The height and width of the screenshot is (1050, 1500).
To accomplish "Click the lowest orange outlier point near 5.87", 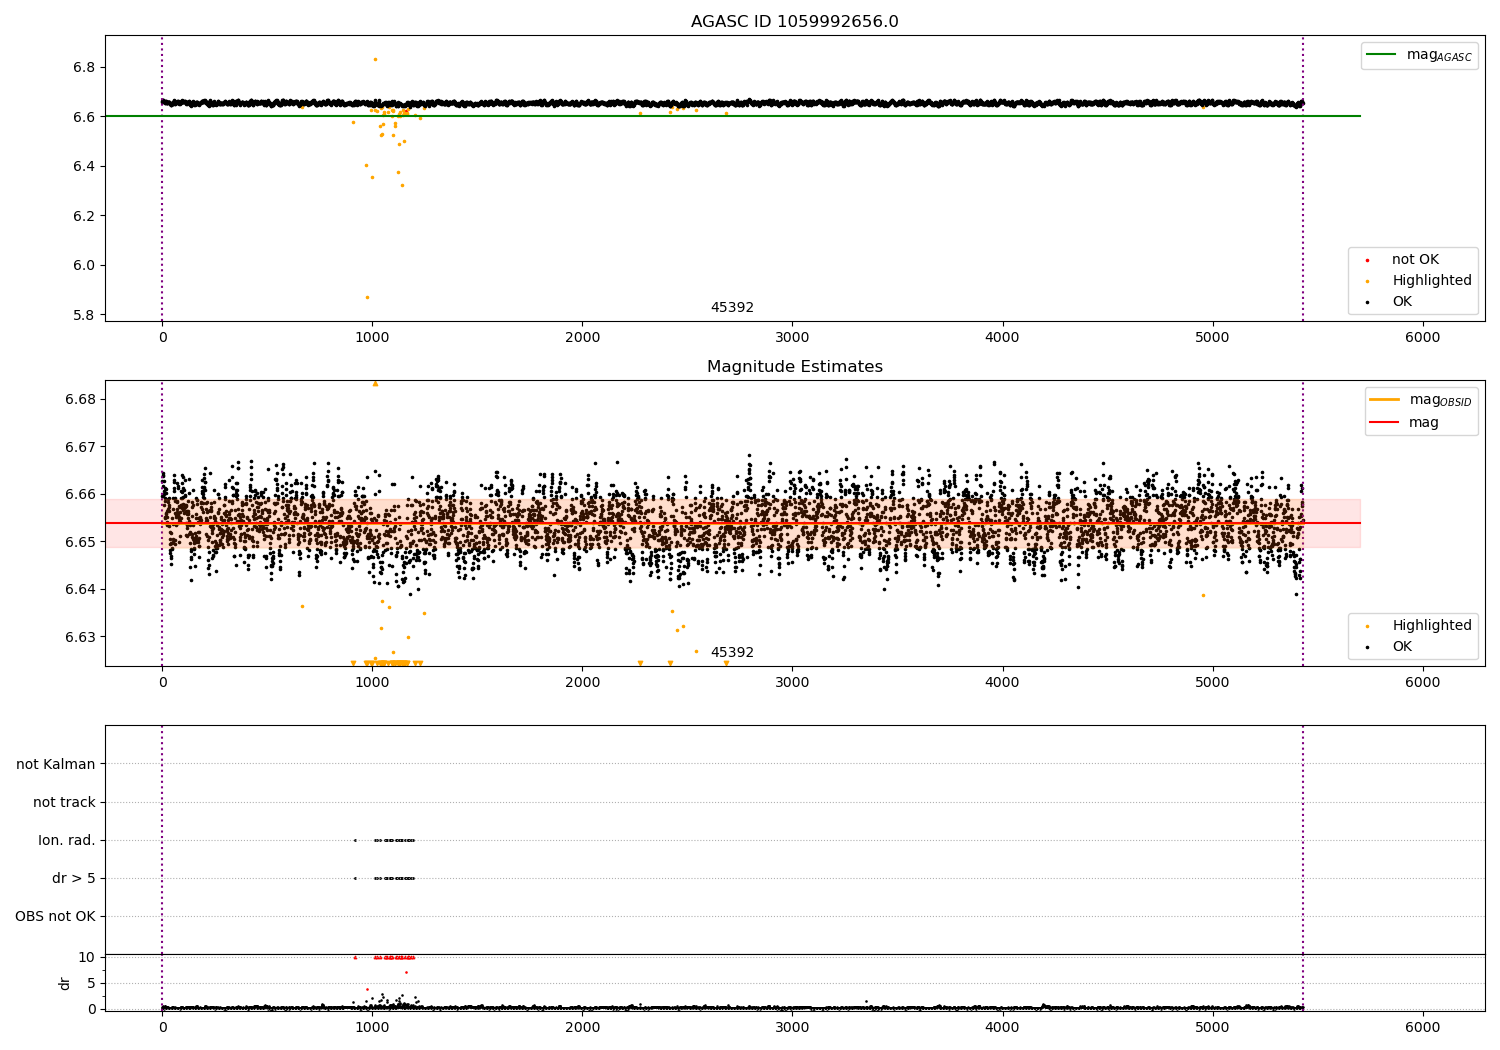I will click(x=367, y=297).
